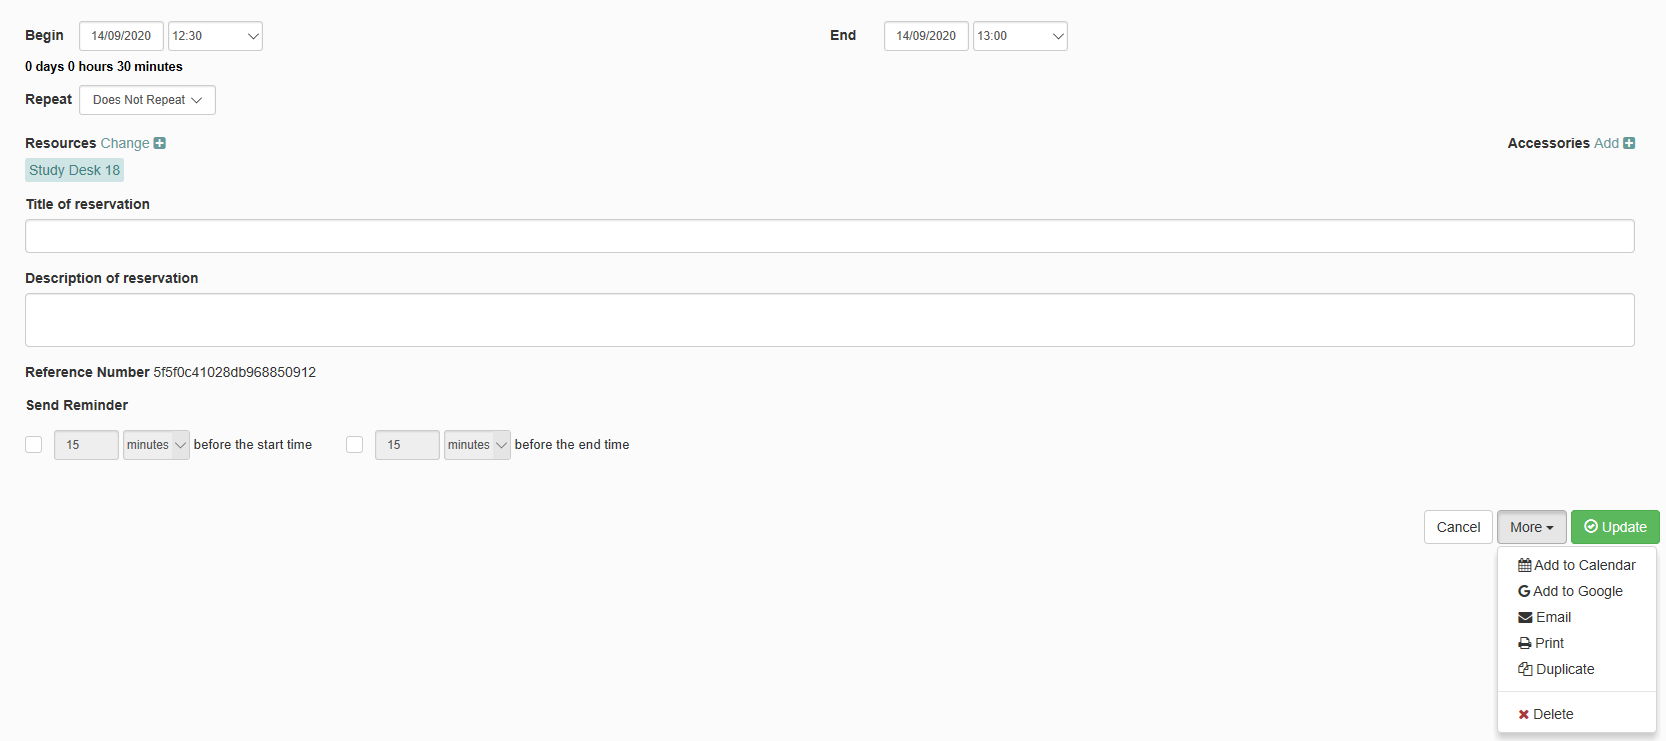Image resolution: width=1666 pixels, height=741 pixels.
Task: Open the Begin time 12:30 dropdown
Action: tap(215, 36)
